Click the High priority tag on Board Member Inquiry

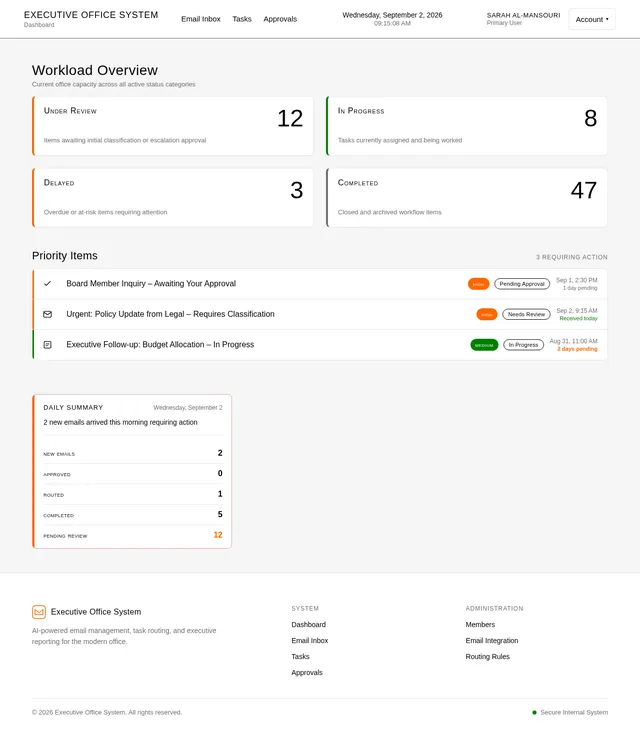point(478,284)
